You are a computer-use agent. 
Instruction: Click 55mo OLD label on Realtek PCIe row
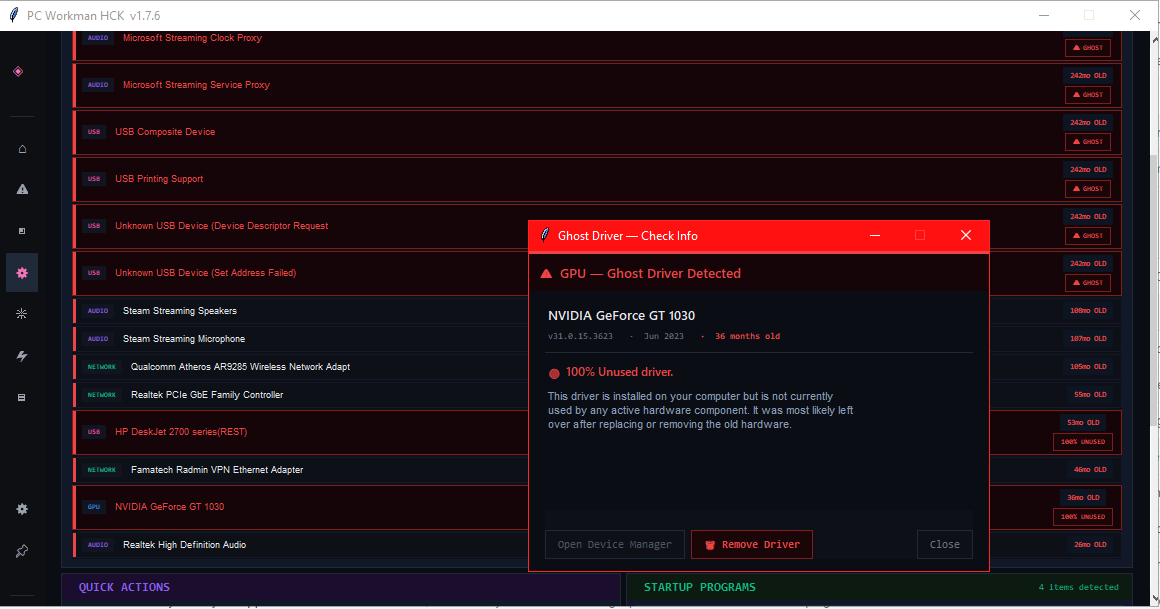click(1090, 395)
